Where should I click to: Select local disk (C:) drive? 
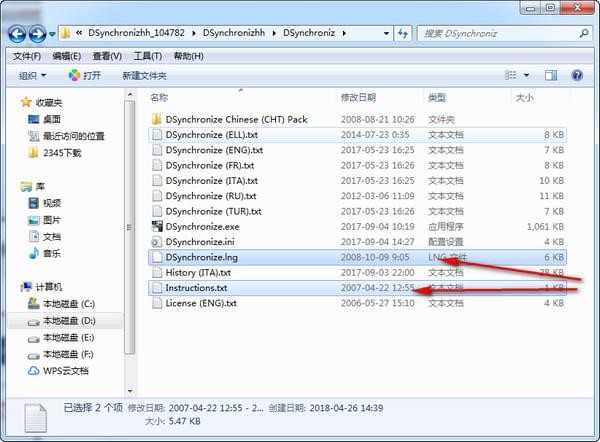point(67,303)
